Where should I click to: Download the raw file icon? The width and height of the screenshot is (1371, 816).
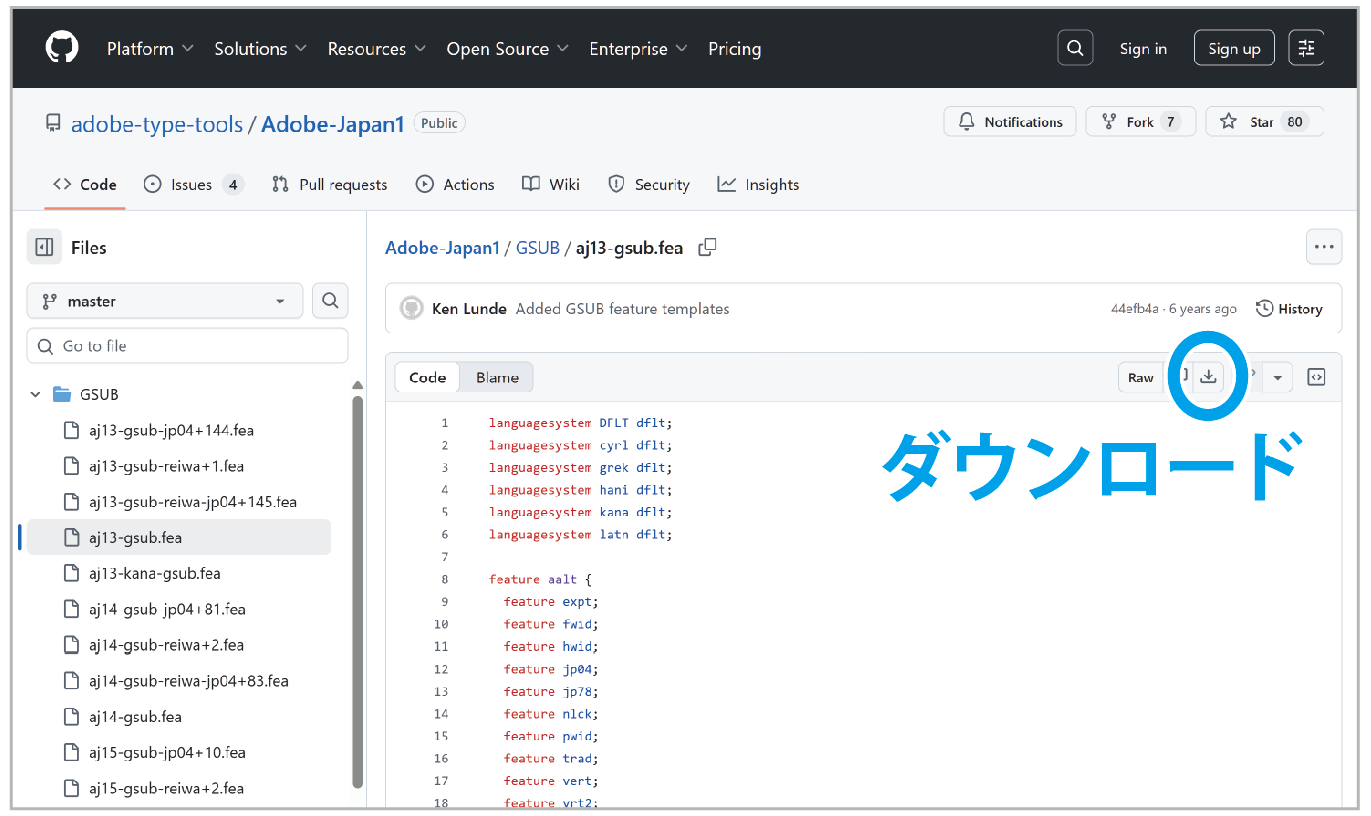click(x=1208, y=377)
